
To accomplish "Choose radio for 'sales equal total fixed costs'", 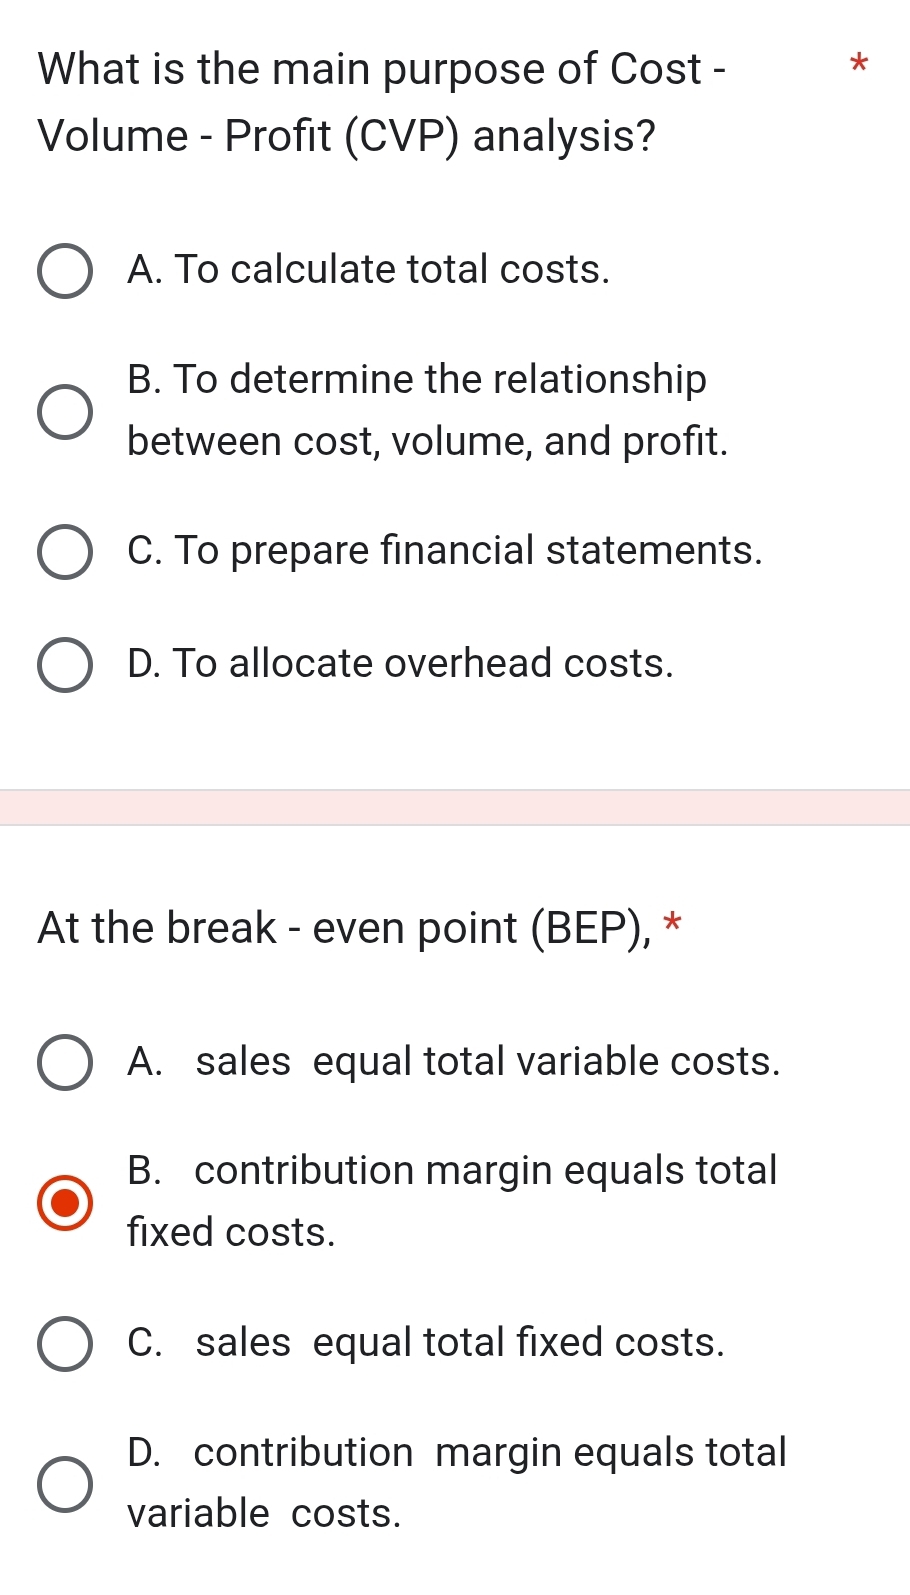I will [x=65, y=1343].
